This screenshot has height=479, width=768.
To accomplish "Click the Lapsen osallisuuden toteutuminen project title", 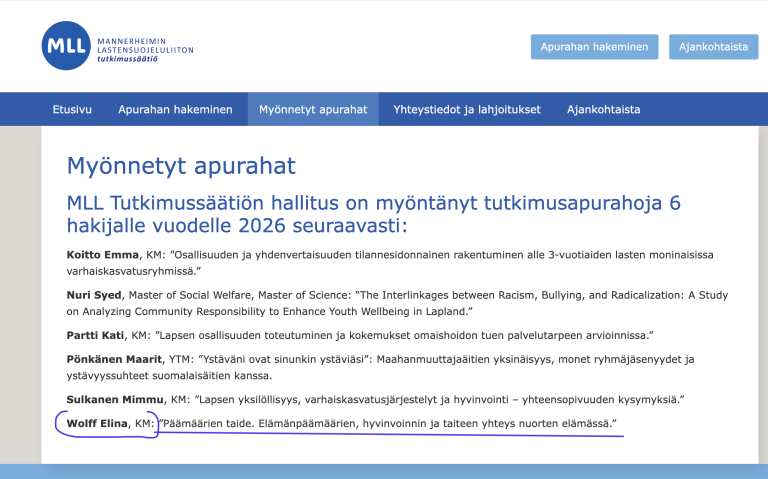I will (x=404, y=335).
